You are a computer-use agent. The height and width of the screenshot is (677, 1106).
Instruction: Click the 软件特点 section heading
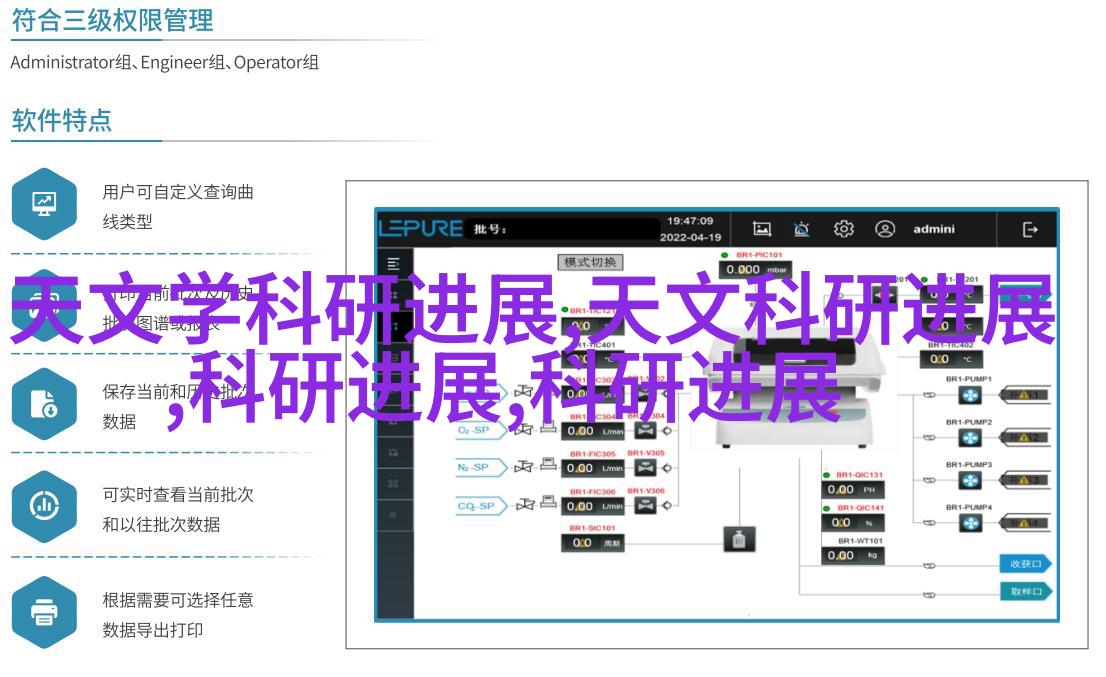click(62, 121)
